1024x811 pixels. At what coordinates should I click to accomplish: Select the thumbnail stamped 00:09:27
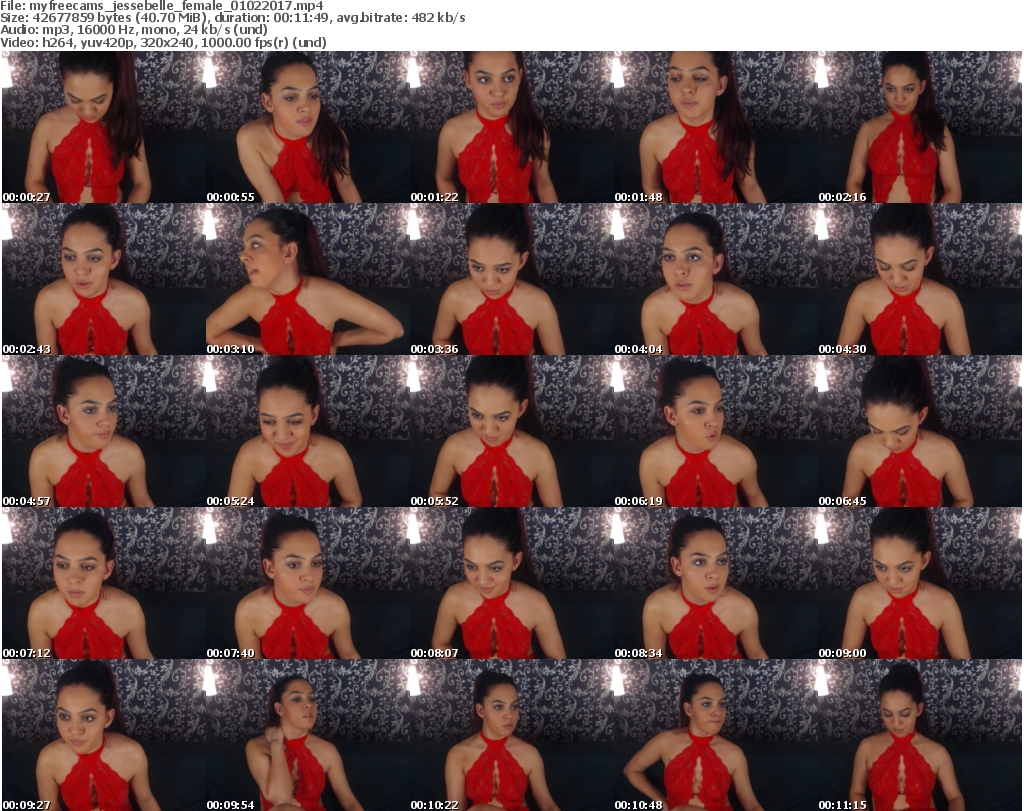[x=104, y=735]
